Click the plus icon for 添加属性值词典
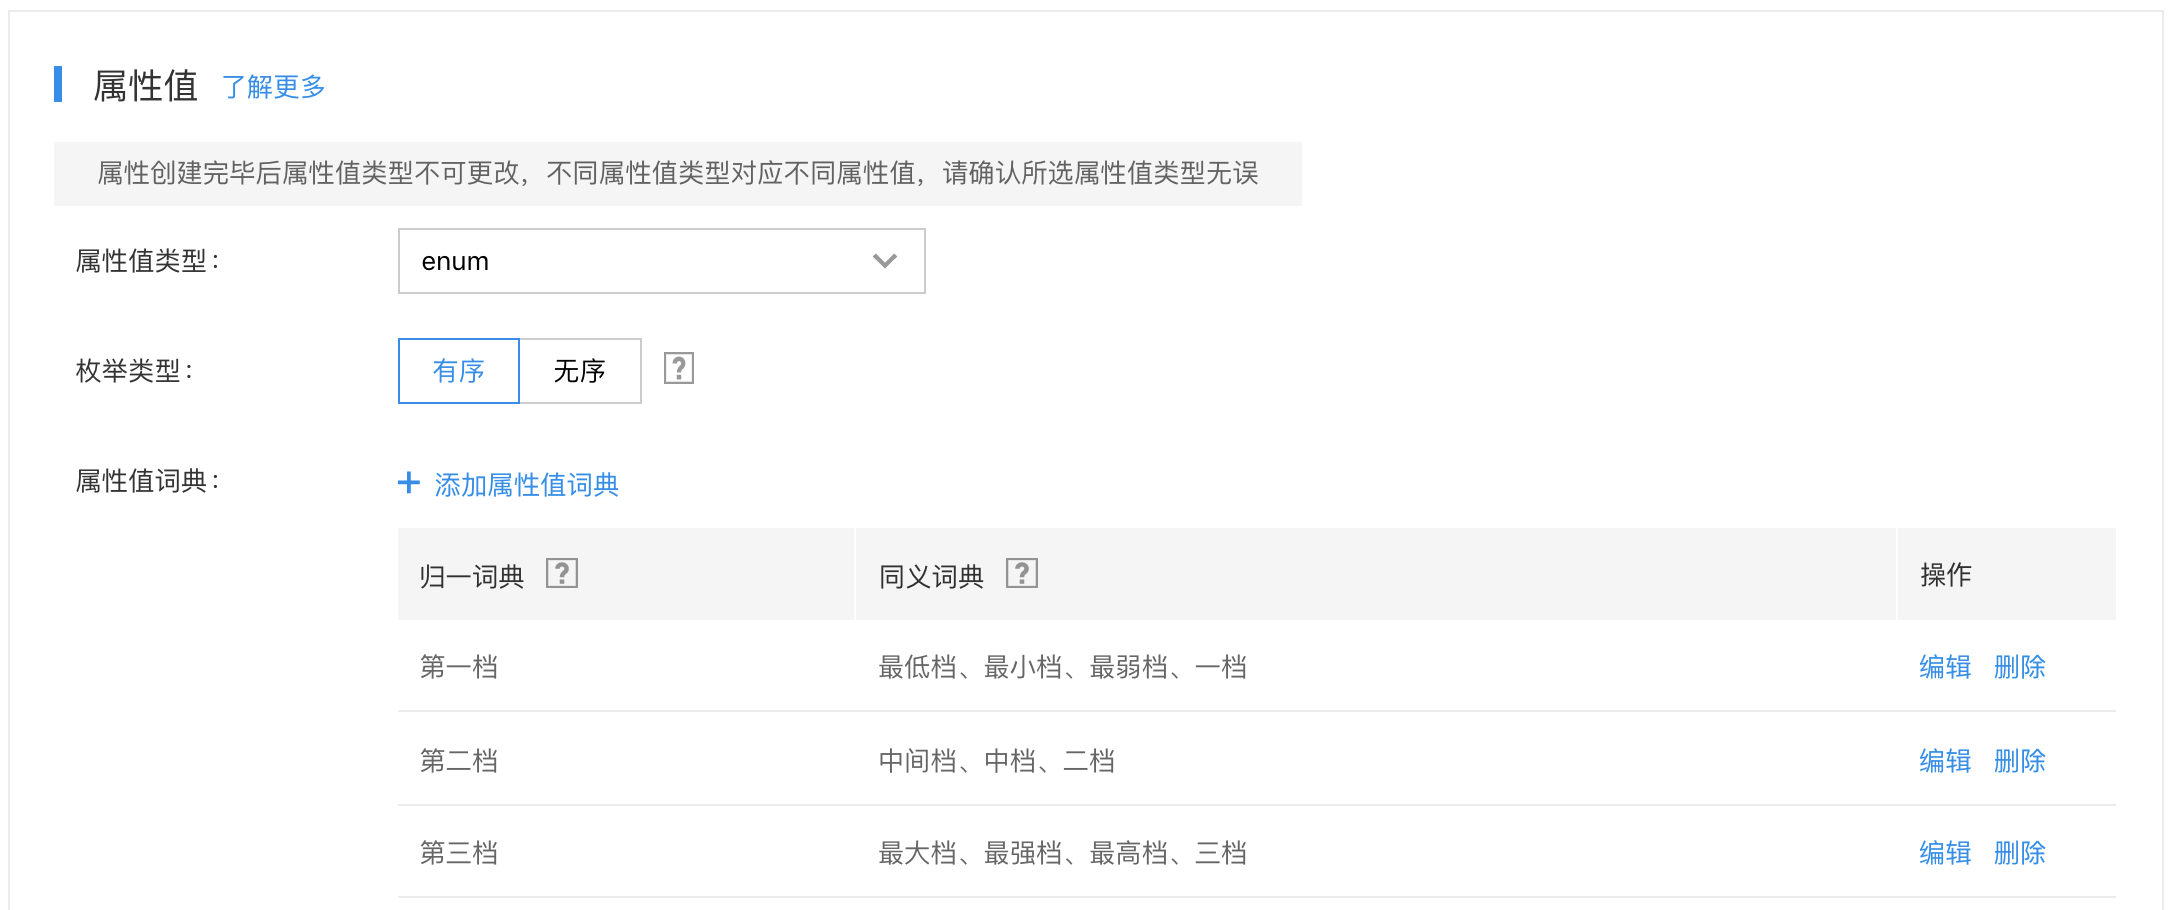This screenshot has width=2168, height=910. (409, 483)
